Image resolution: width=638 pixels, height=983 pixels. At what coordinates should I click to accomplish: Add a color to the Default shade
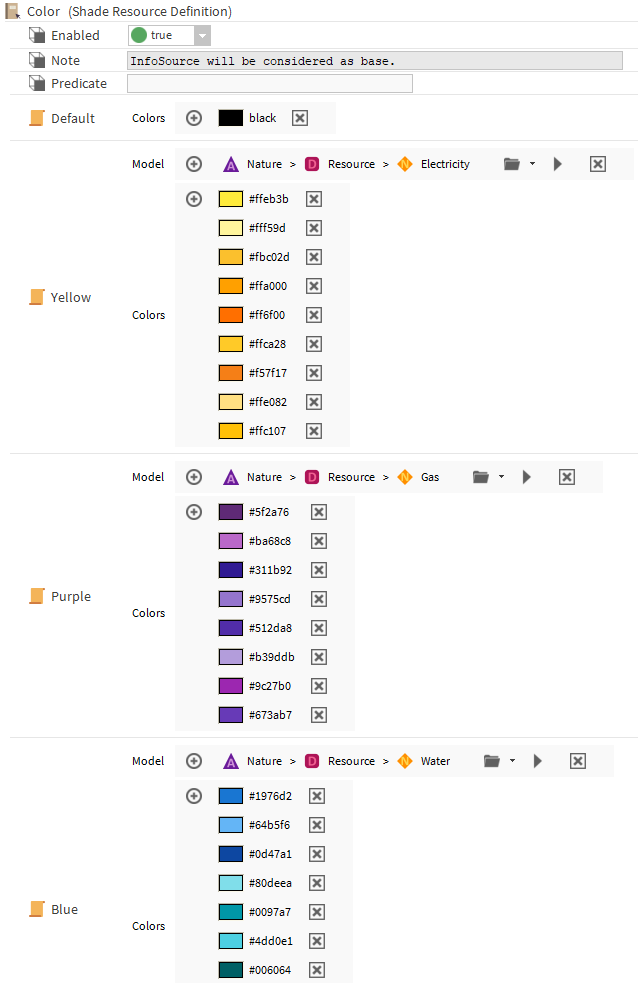[194, 118]
